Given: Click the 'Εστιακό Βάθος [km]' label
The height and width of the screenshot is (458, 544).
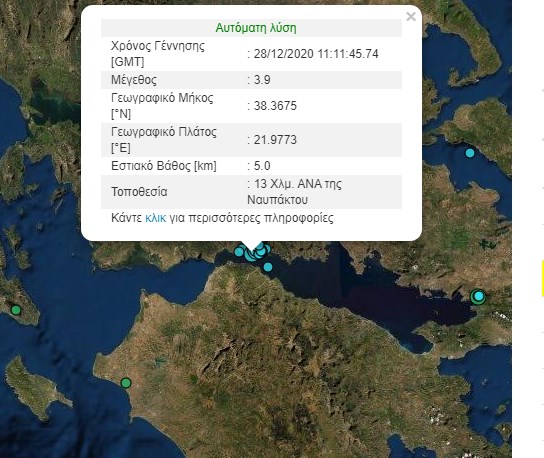Looking at the screenshot, I should click(x=163, y=166).
